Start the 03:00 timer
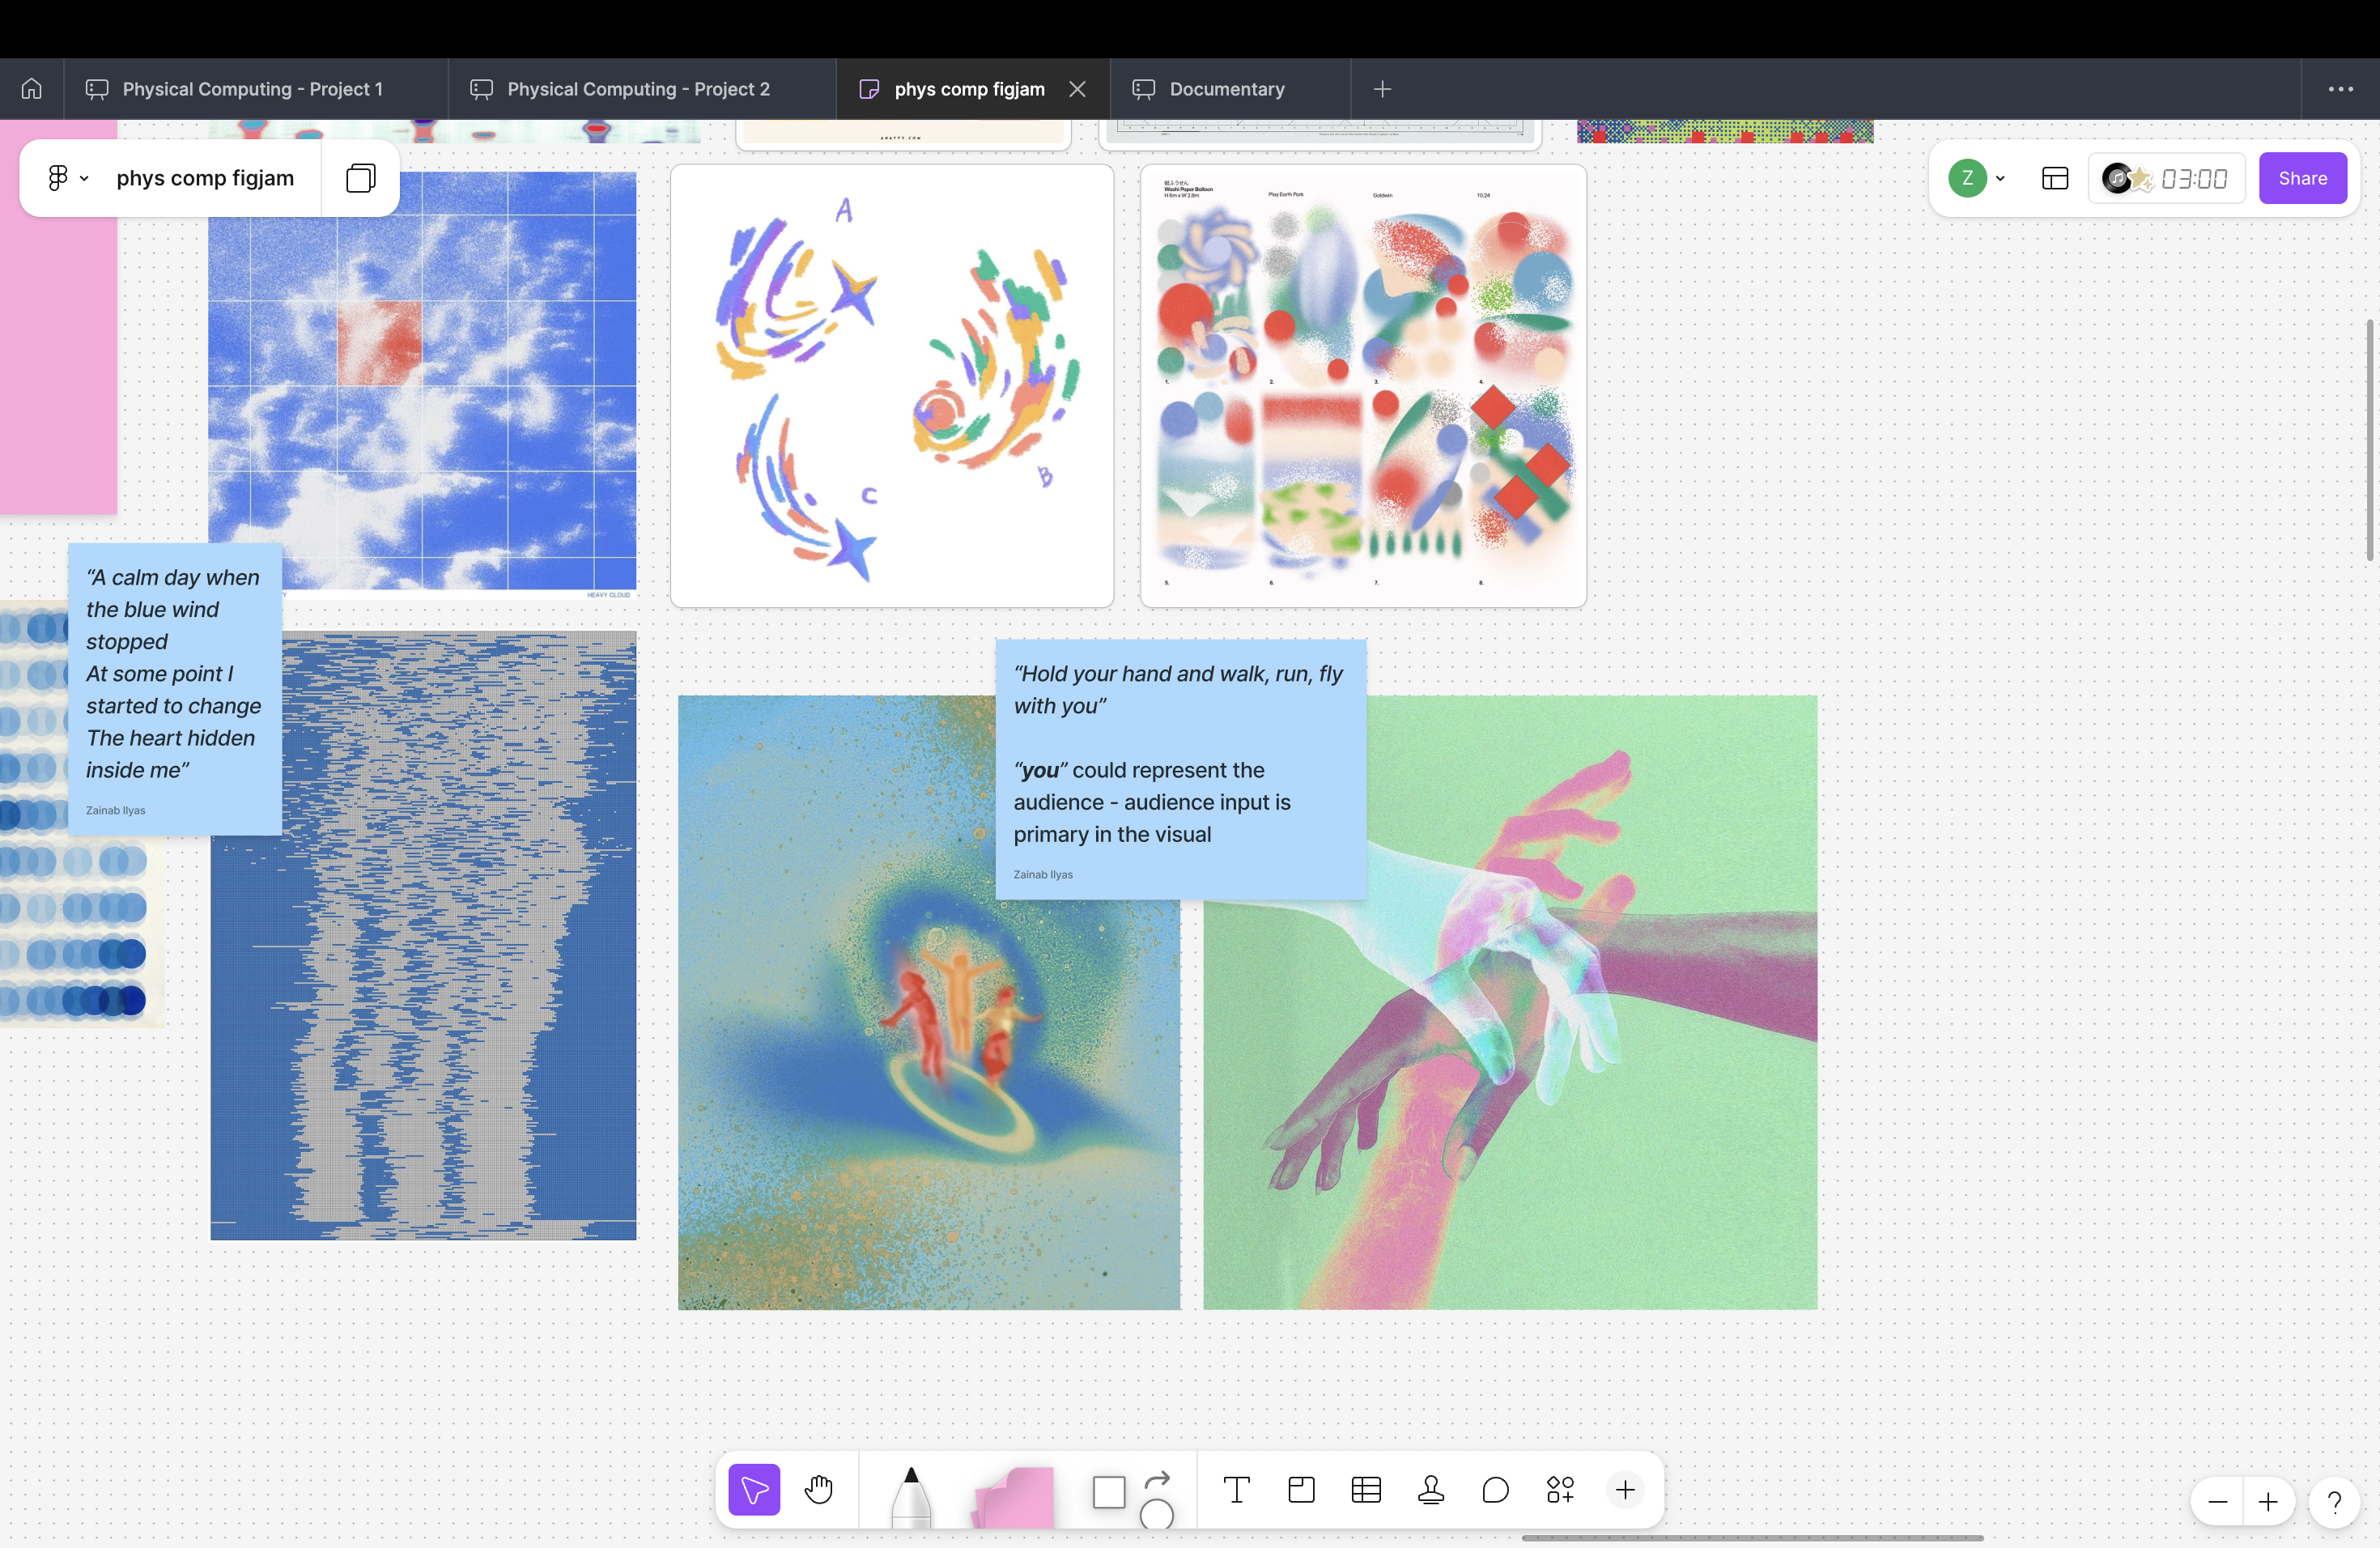 point(2193,178)
